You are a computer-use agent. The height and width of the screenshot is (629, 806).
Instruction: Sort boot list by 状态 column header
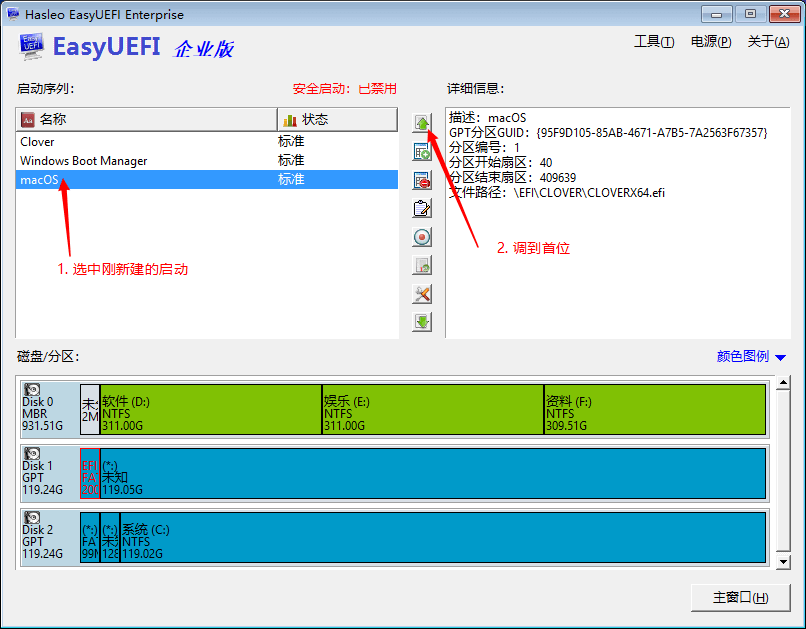pyautogui.click(x=337, y=119)
